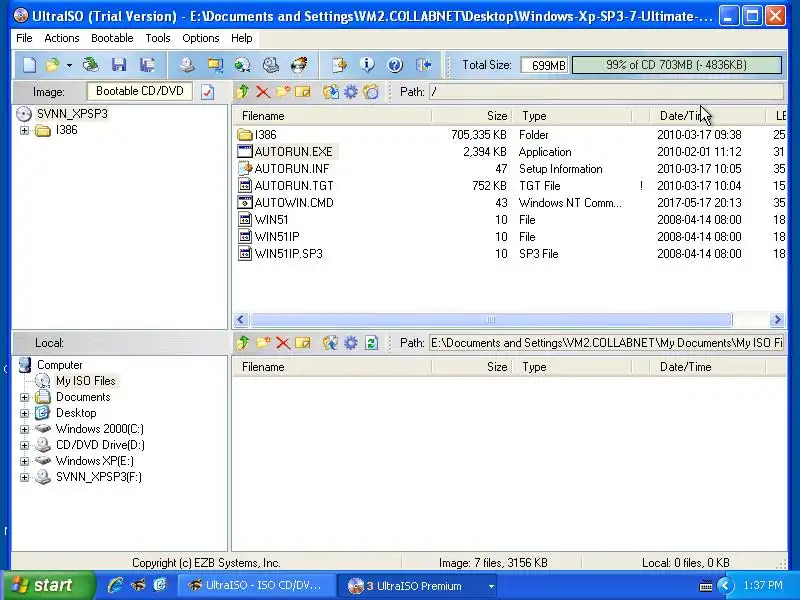
Task: Click the Exit door icon in the toolbar
Action: point(423,65)
